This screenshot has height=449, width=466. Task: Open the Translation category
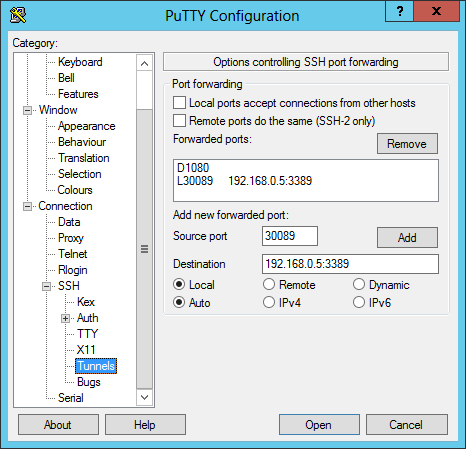(84, 158)
